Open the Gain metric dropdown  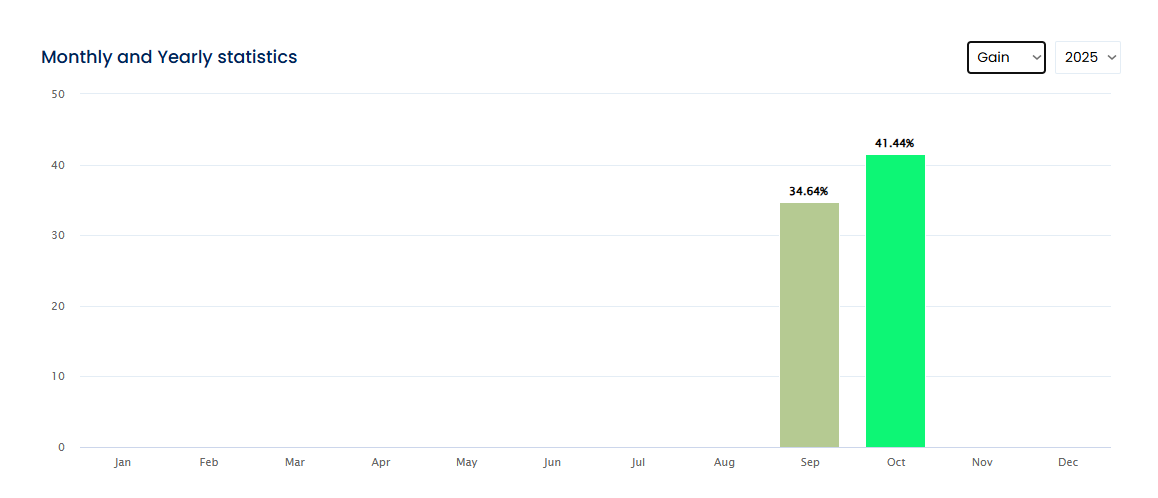[1005, 58]
